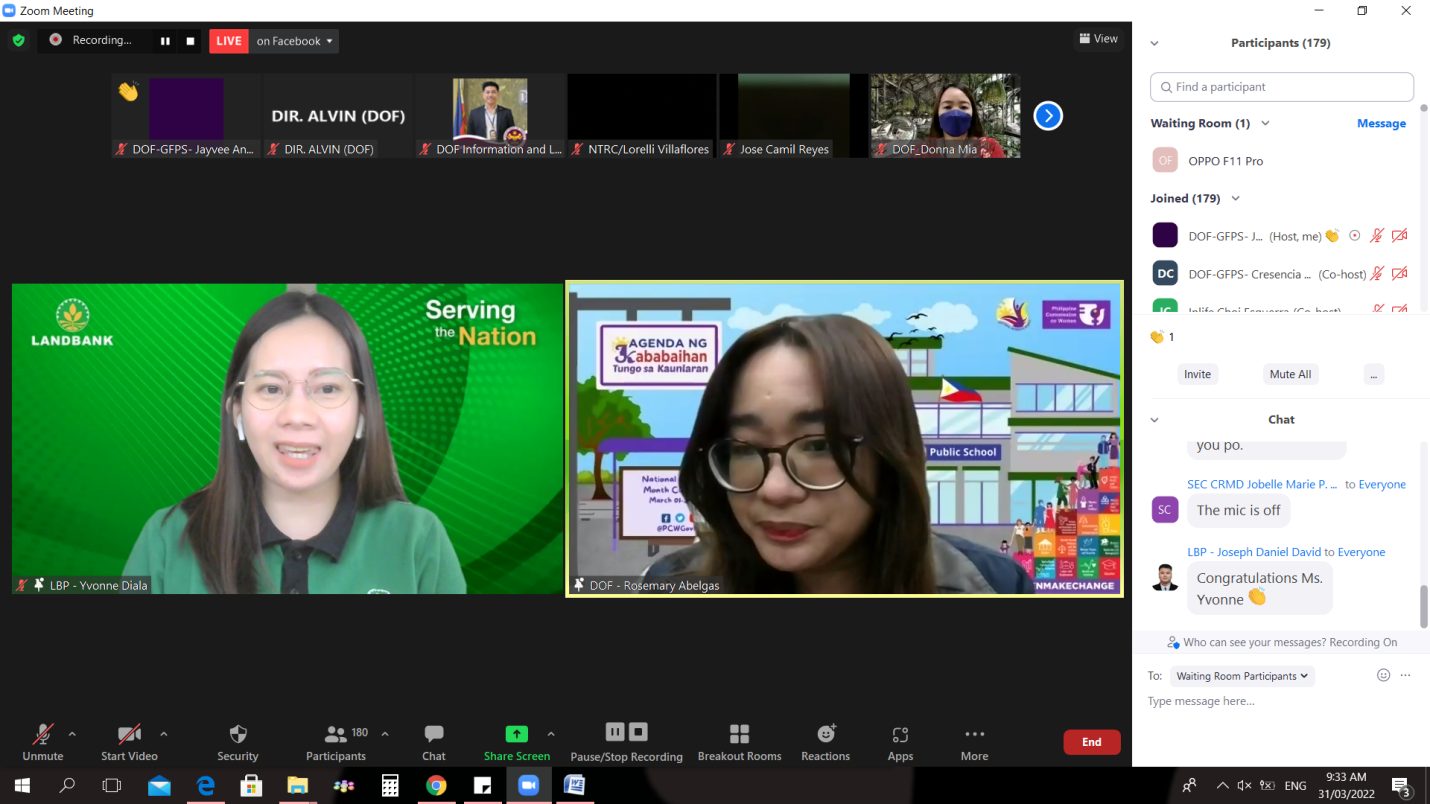Click the Pause/Stop Recording toolbar stop icon

coord(639,732)
